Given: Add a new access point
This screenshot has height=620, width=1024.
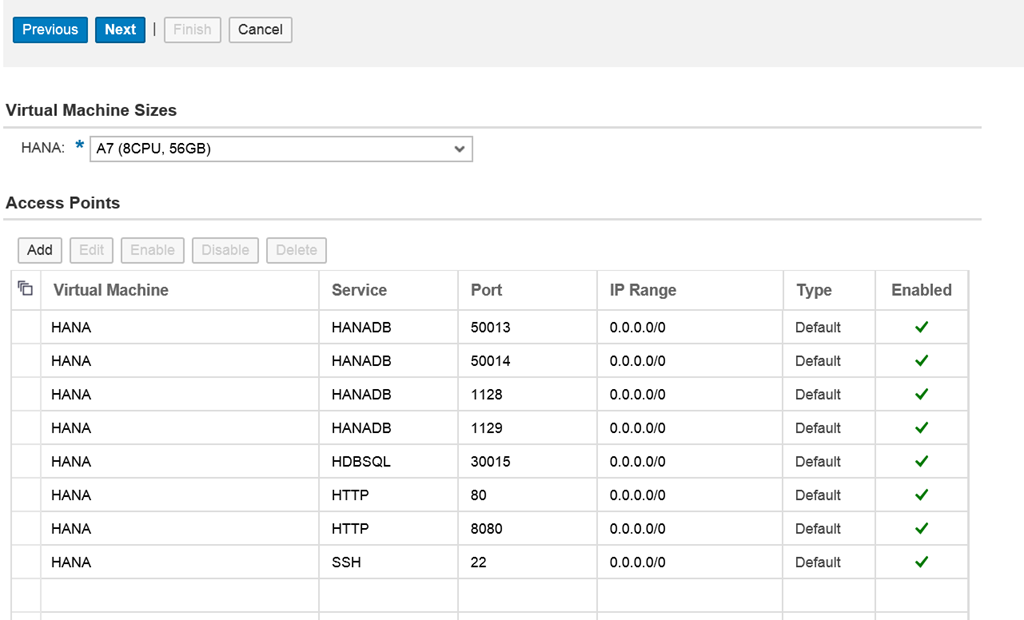Looking at the screenshot, I should click(40, 250).
